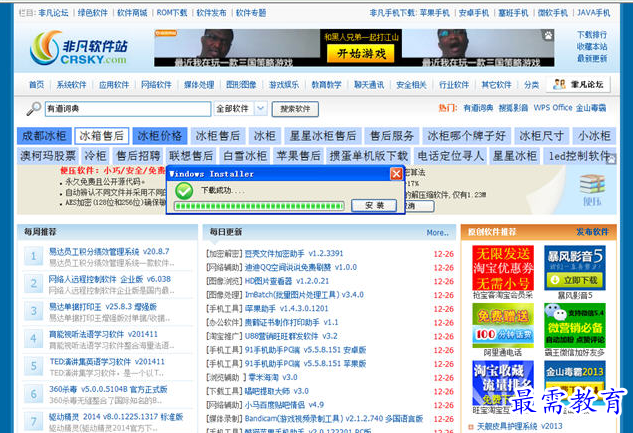The height and width of the screenshot is (433, 633).
Task: Open the 应用软件 navigation tab
Action: pyautogui.click(x=114, y=85)
